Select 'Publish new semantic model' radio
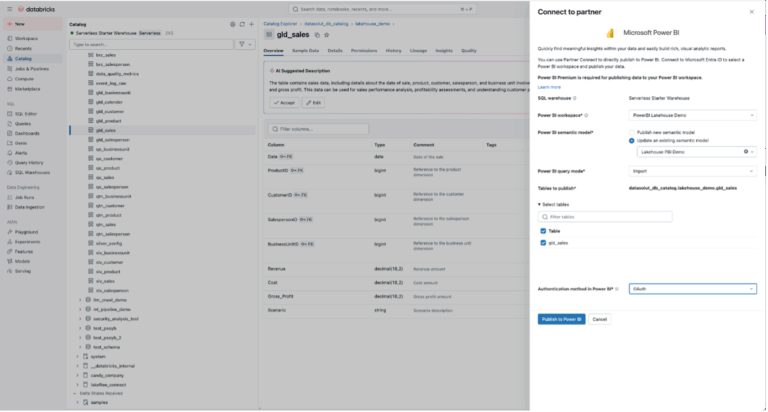This screenshot has width=768, height=412. coord(631,132)
